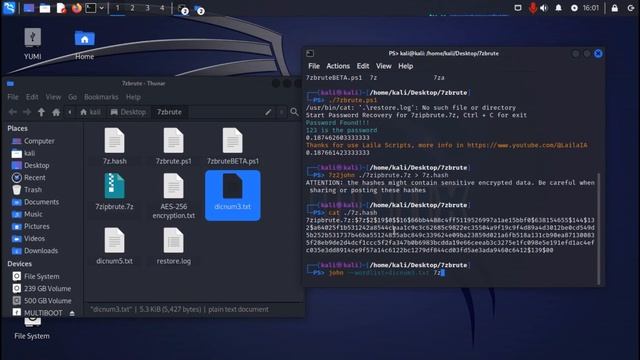Screen dimensions: 640x360
Task: Click the show desktop panel icon
Action: [29, 8]
